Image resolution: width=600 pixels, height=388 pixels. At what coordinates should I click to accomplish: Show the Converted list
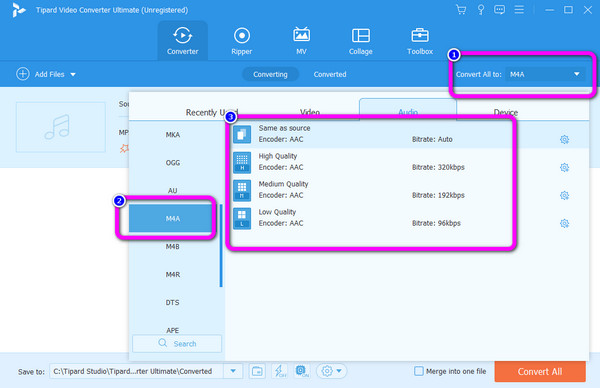[x=330, y=74]
